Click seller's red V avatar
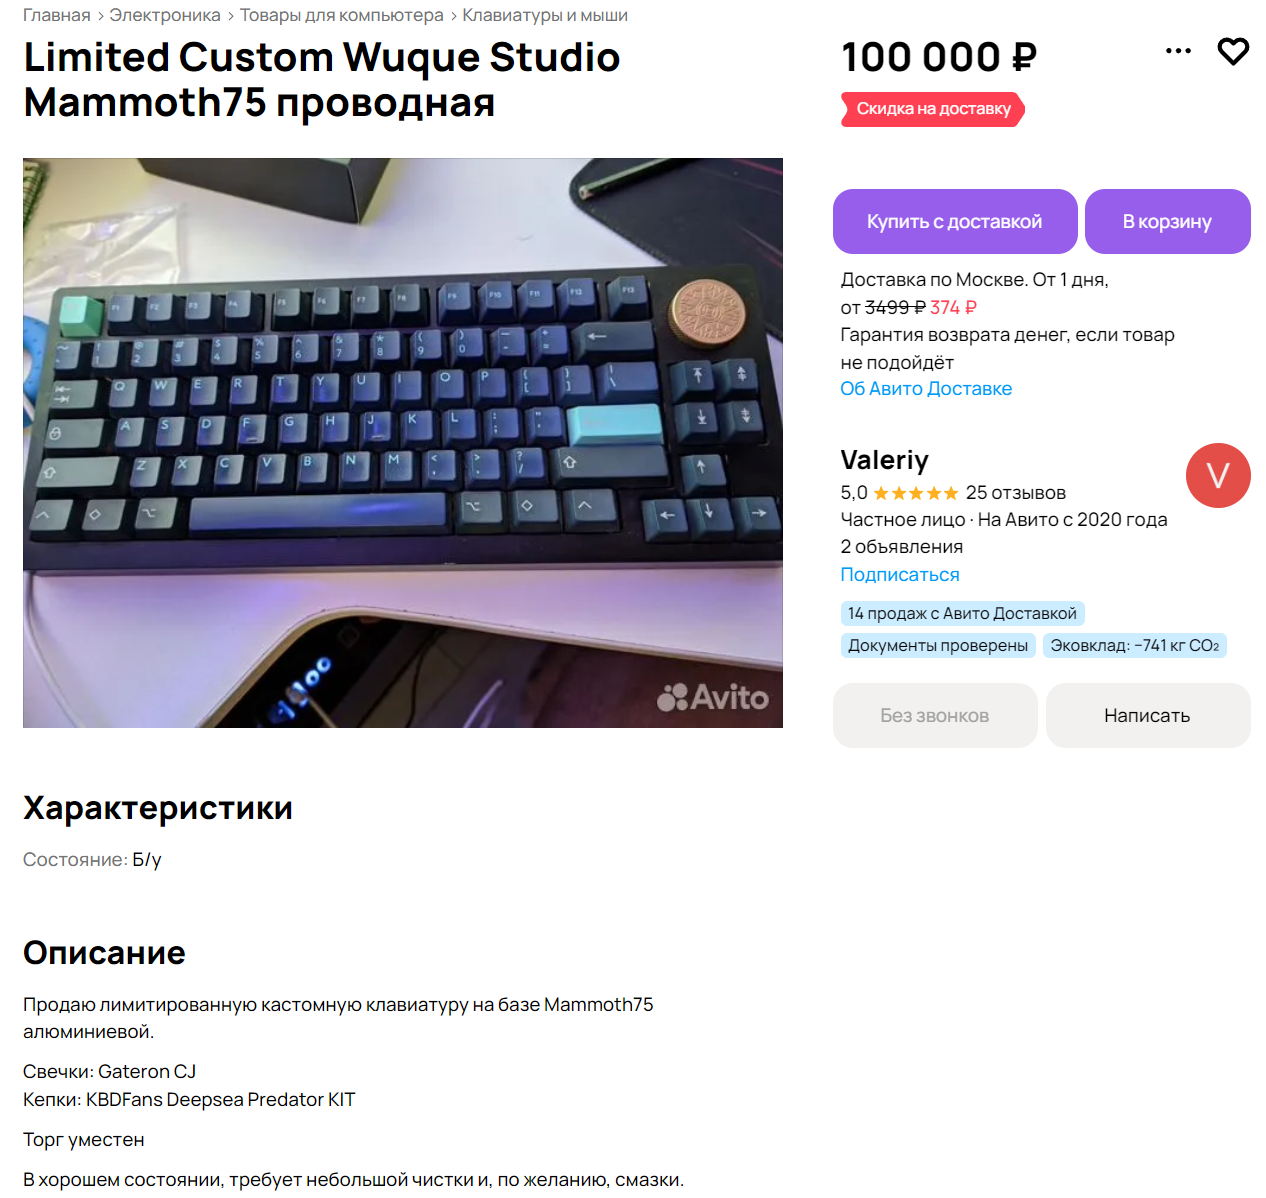Screen dimensions: 1266x1198 coord(1218,475)
